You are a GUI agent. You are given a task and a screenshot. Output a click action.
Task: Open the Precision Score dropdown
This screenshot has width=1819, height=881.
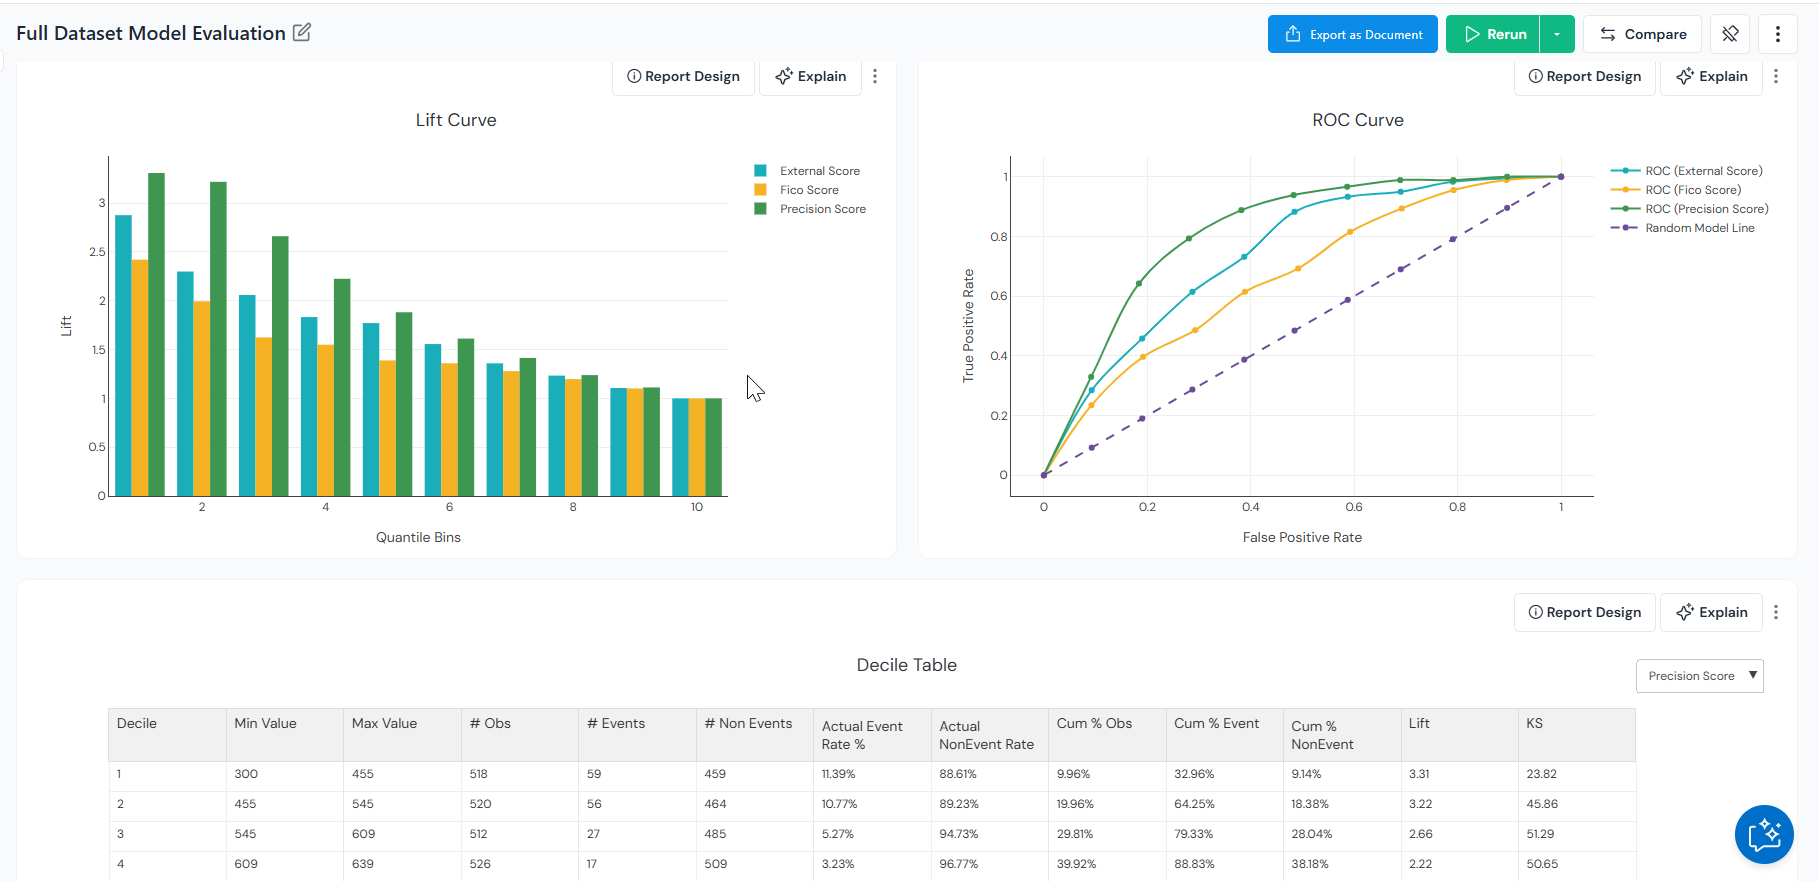pos(1699,676)
